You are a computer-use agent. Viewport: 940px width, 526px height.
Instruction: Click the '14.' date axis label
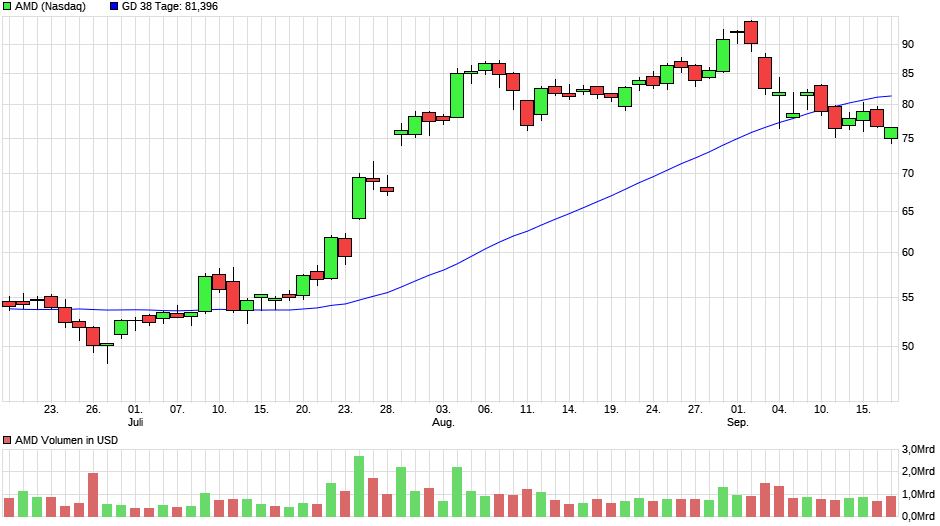(569, 410)
